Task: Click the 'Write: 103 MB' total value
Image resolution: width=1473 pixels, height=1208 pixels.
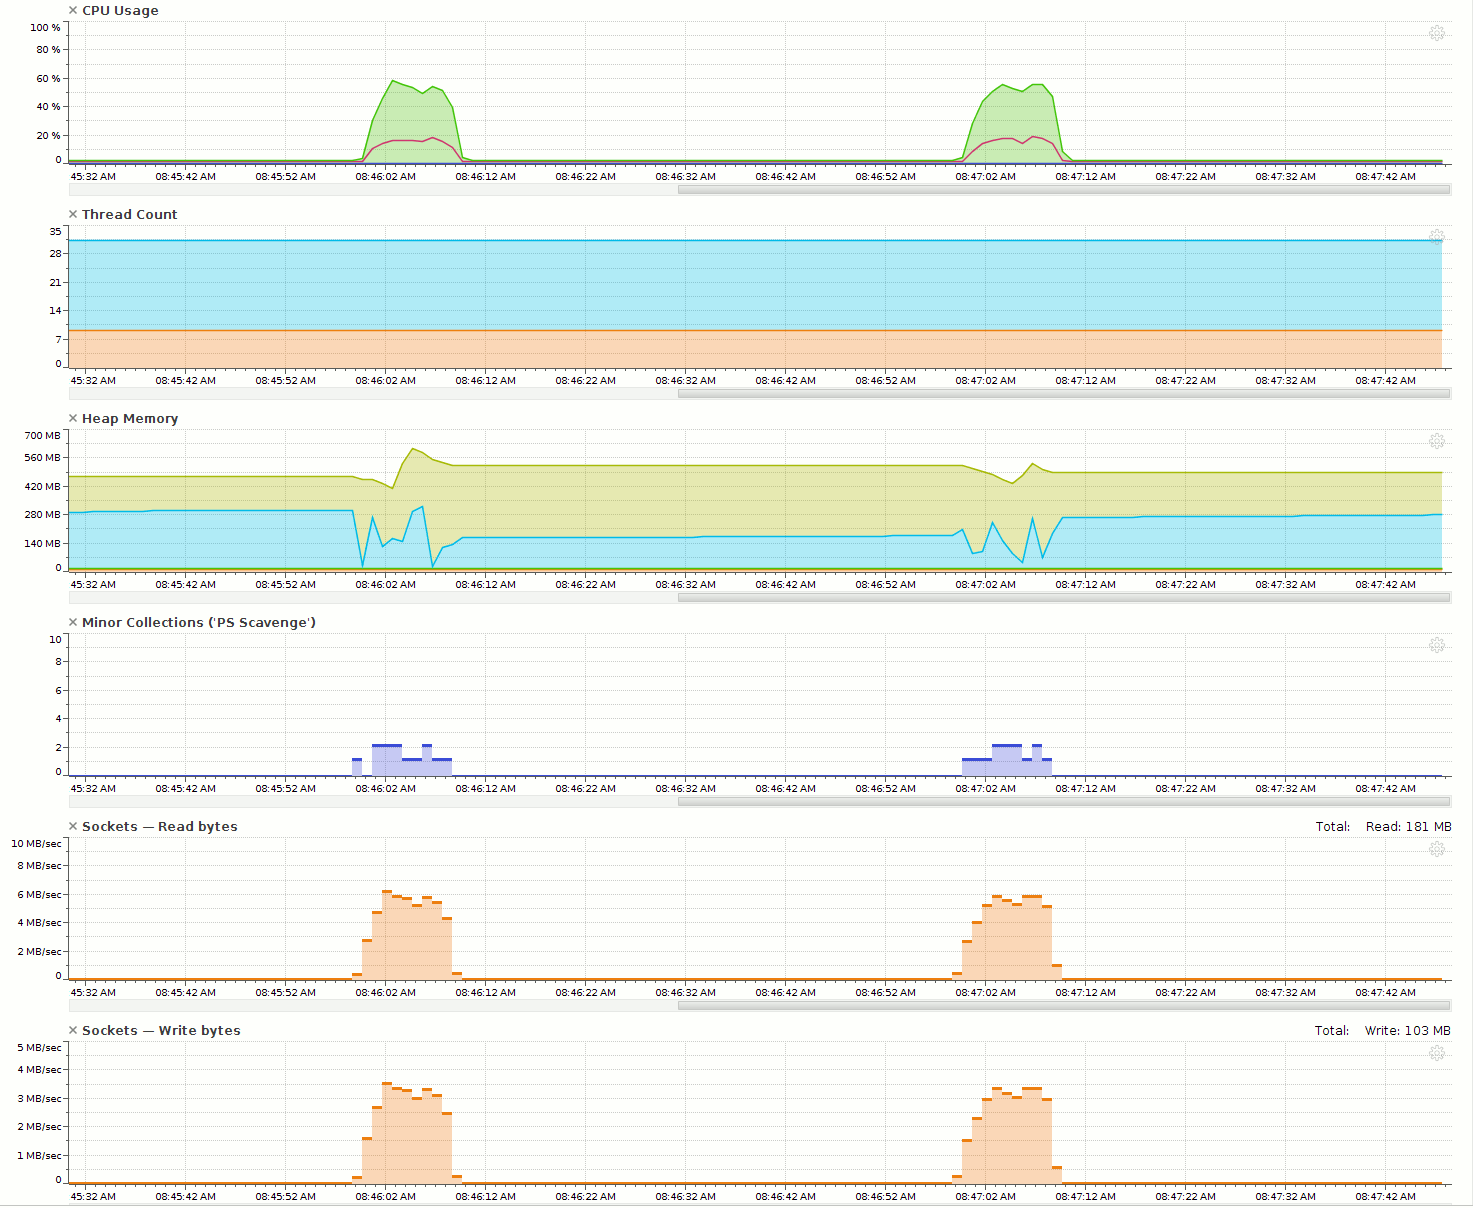Action: pos(1407,1030)
